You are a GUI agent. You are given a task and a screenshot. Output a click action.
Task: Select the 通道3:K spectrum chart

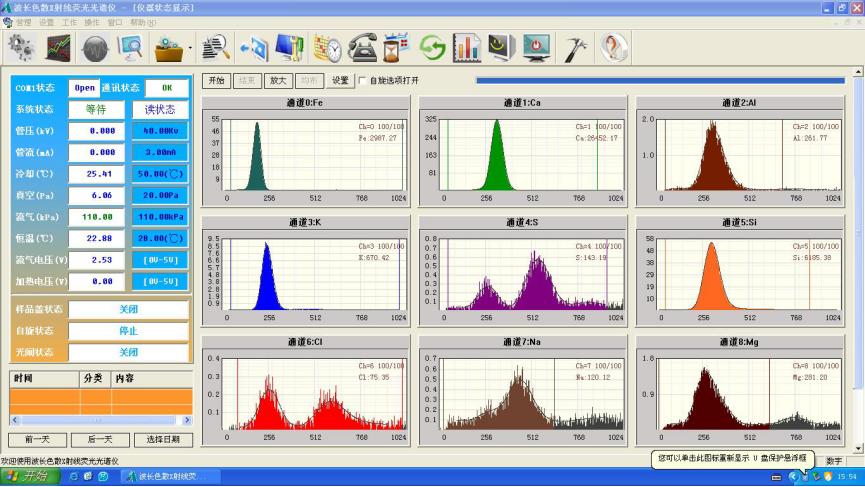coord(305,271)
